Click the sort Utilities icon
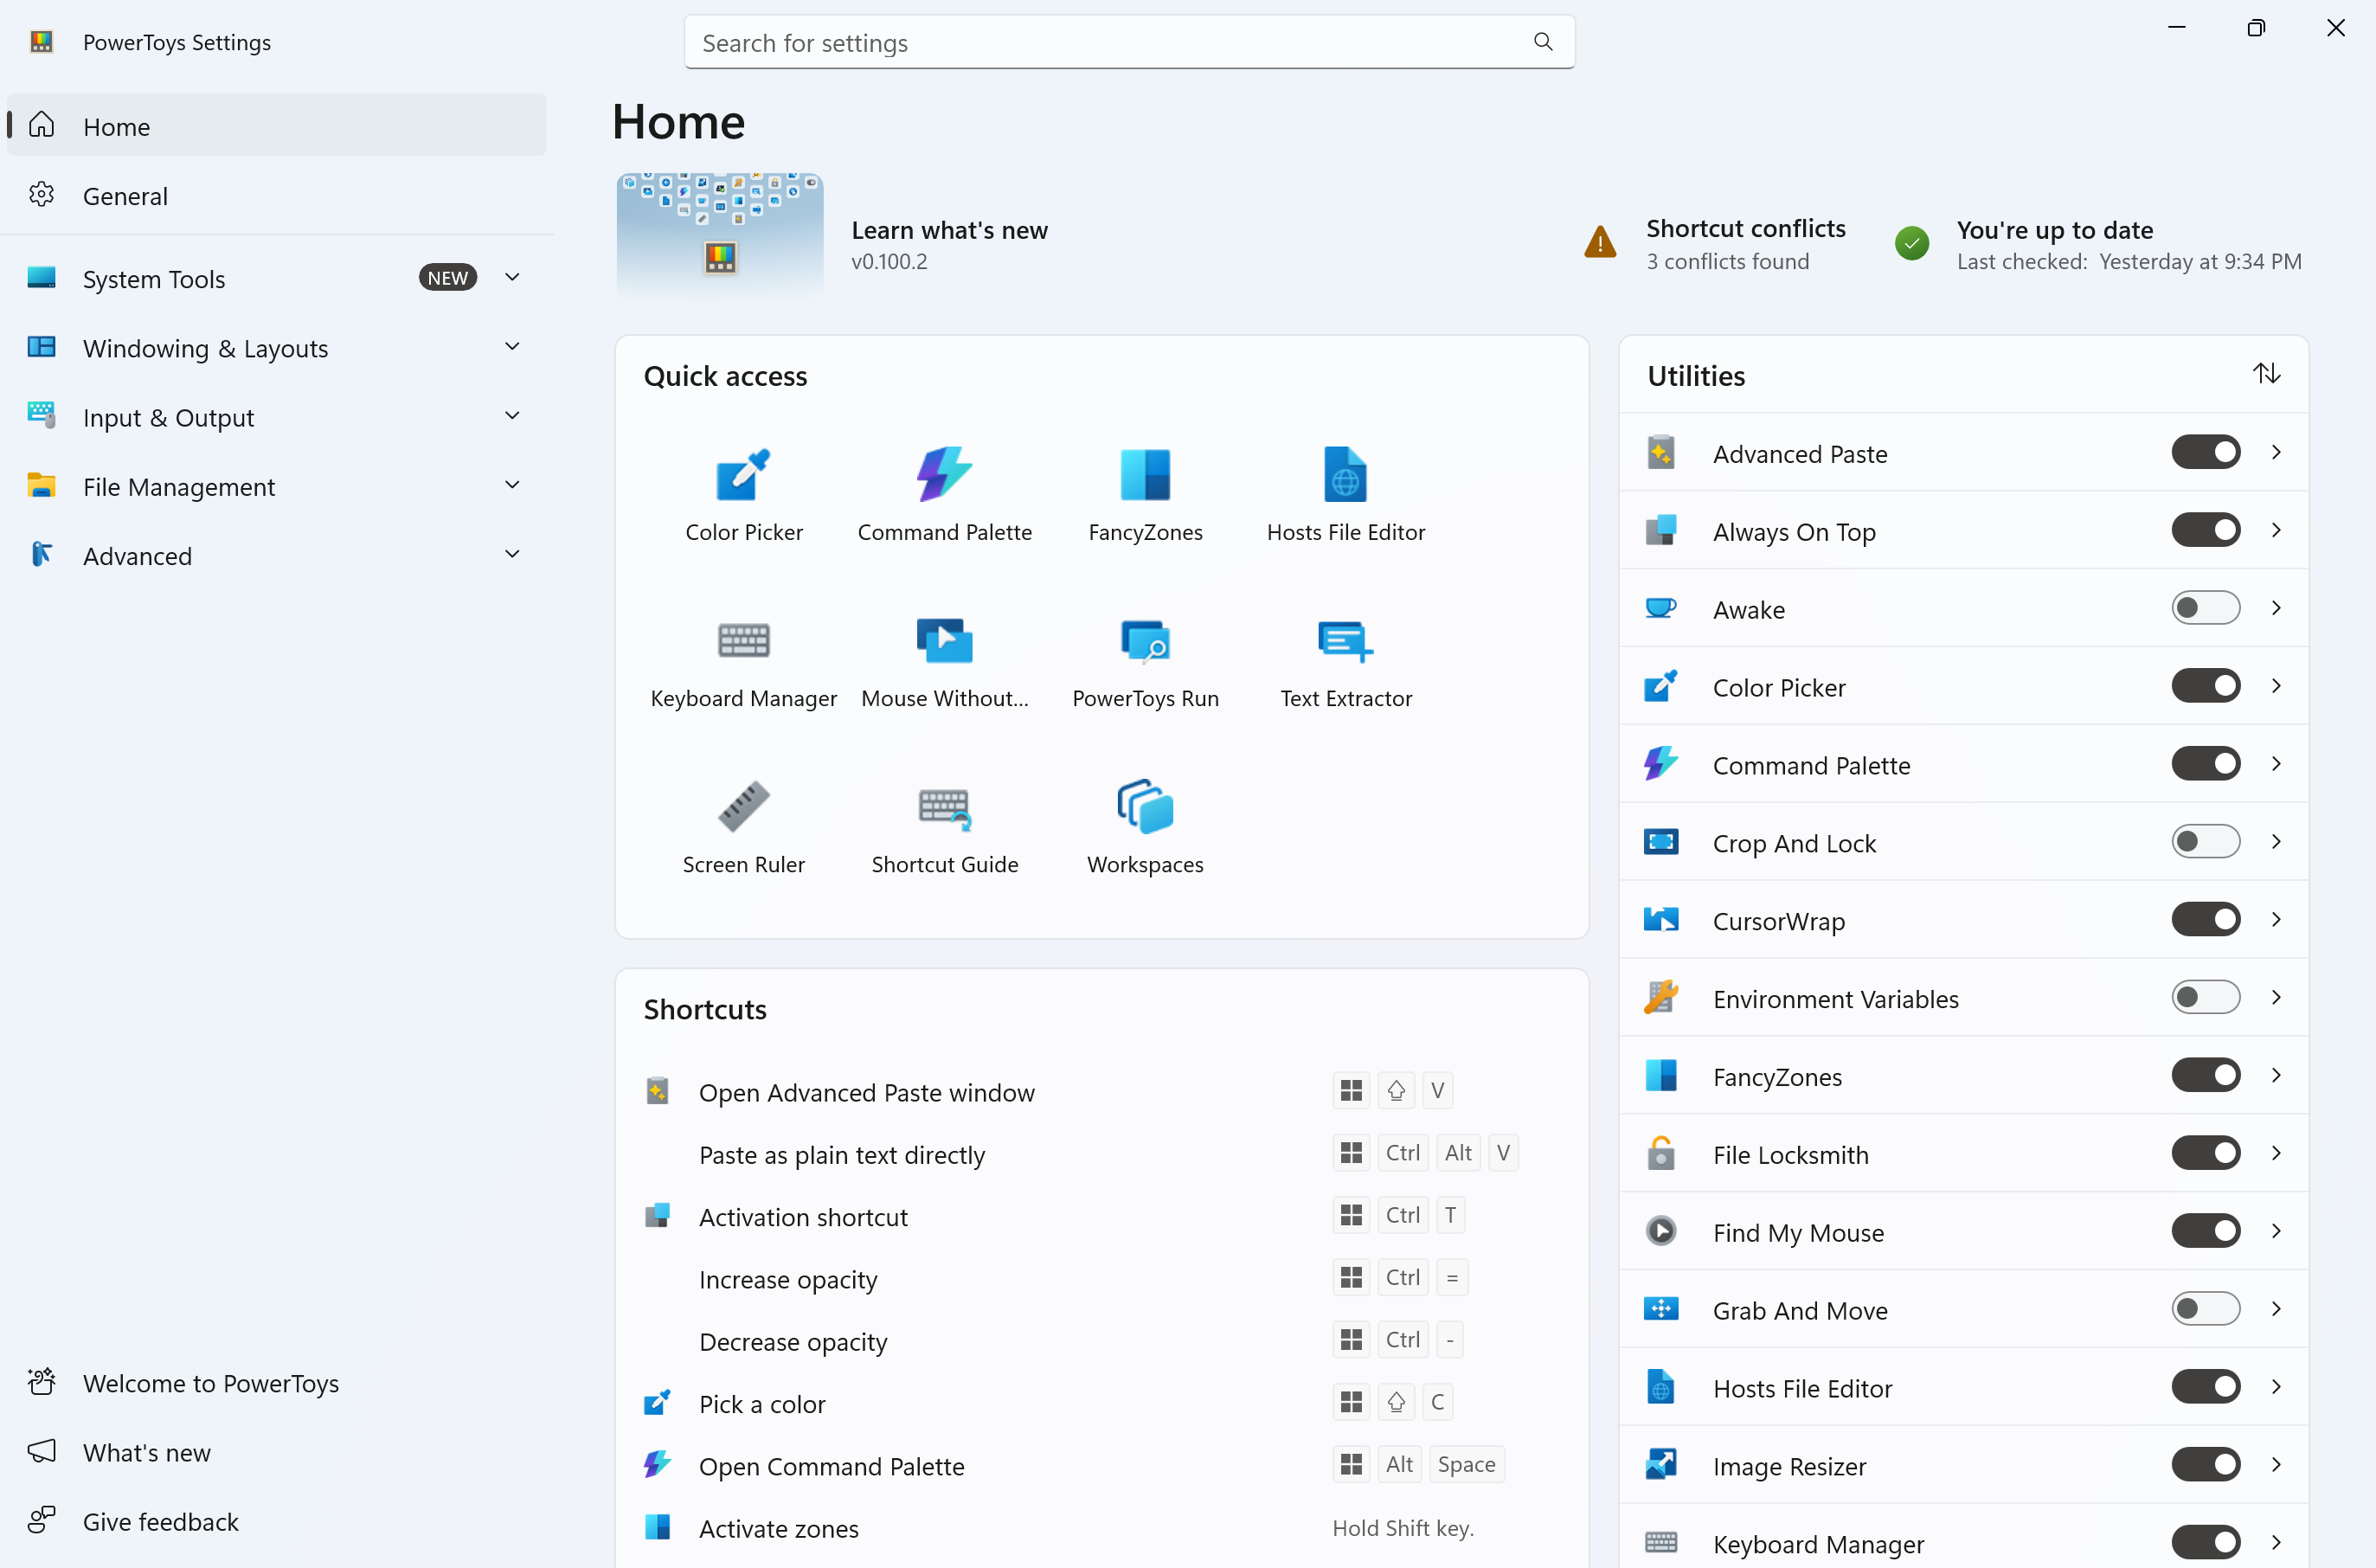 tap(2265, 374)
